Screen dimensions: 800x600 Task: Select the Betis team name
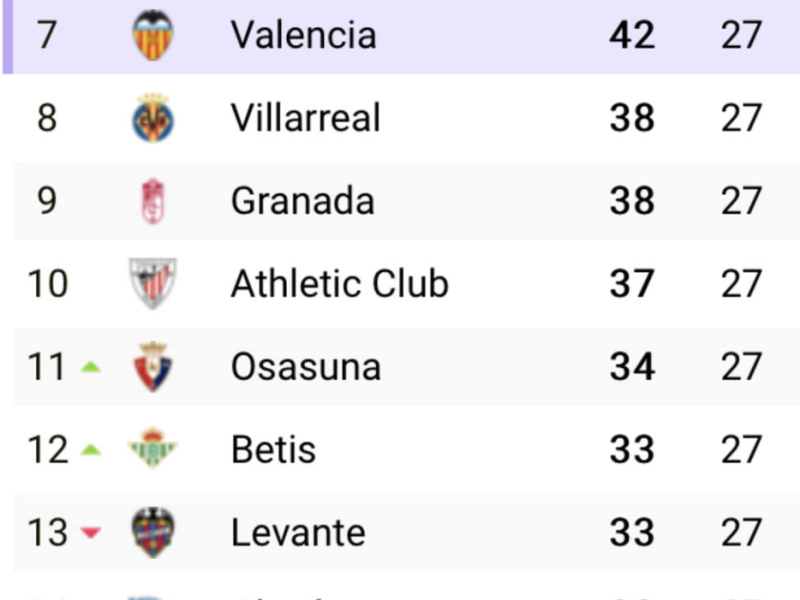273,450
